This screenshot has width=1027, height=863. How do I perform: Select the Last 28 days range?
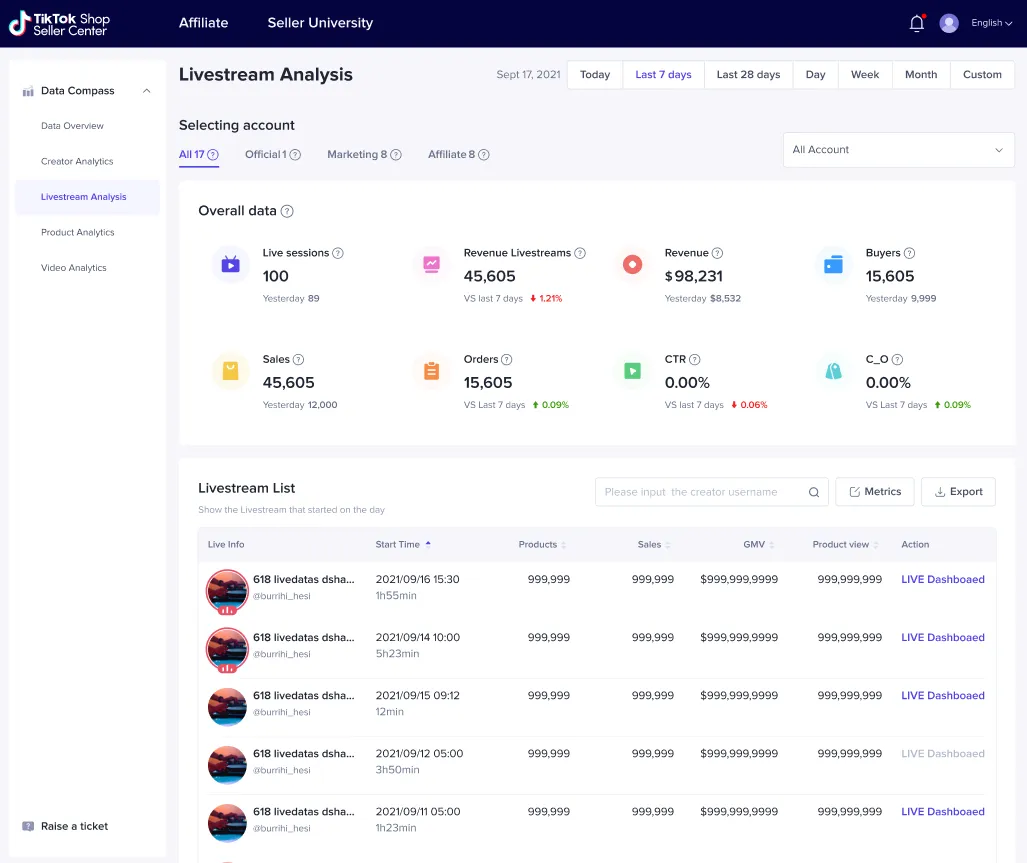point(748,75)
